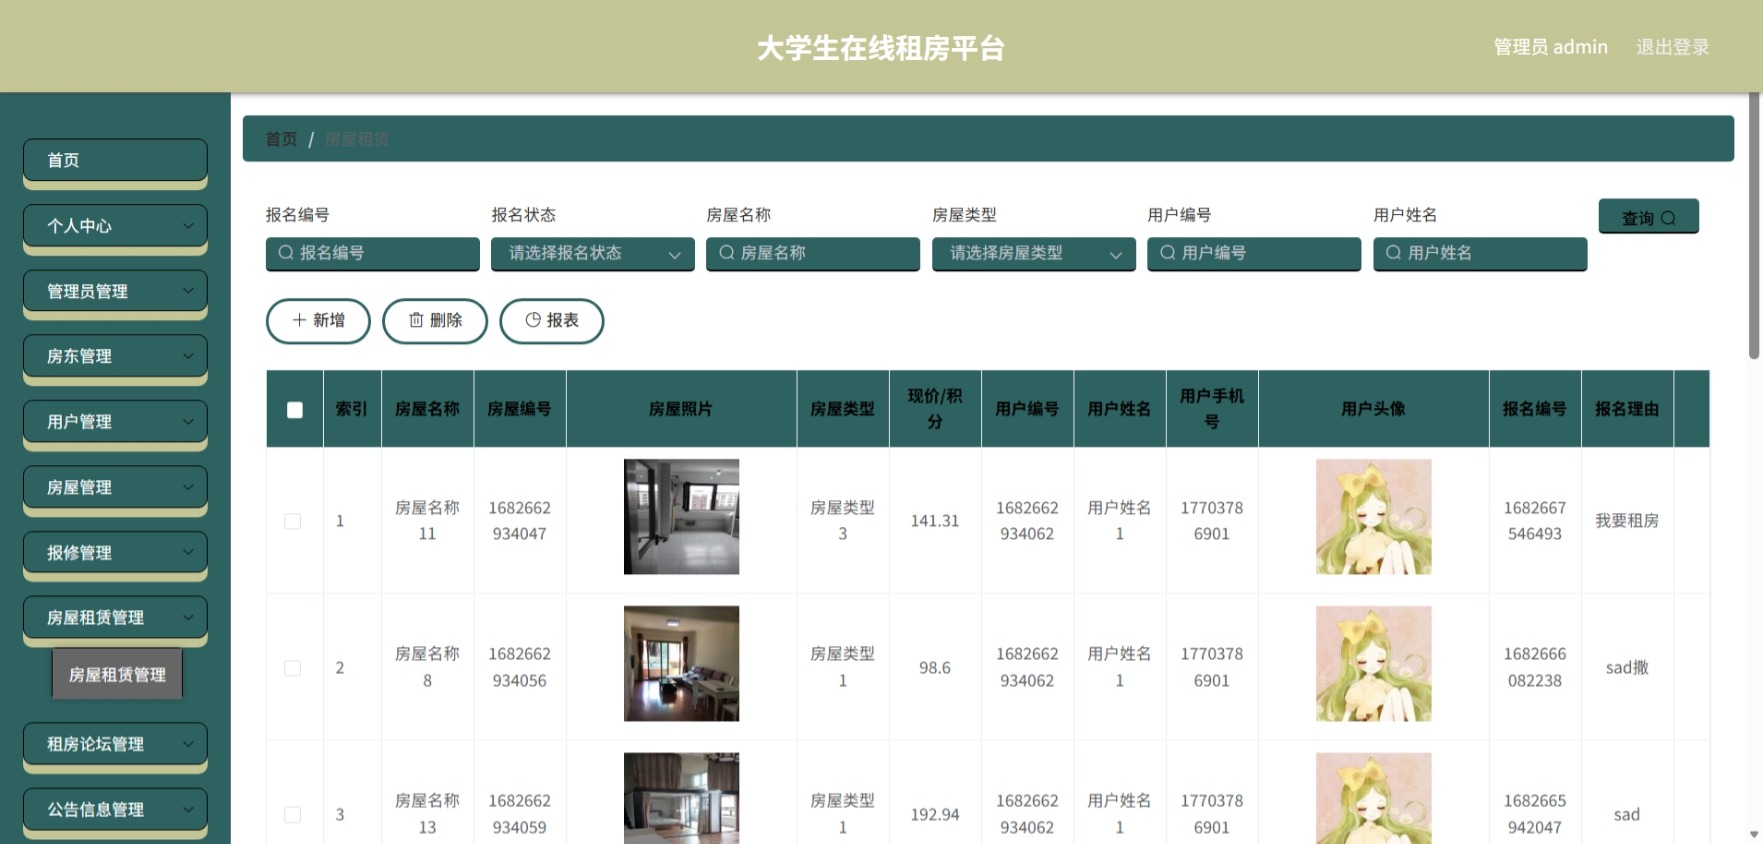This screenshot has height=844, width=1763.
Task: Expand the 管理员管理 sidebar menu
Action: click(115, 291)
